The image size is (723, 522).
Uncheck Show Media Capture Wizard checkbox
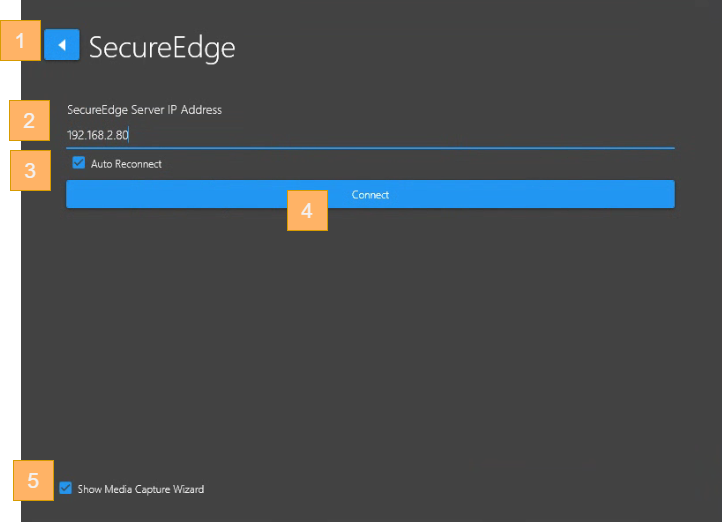coord(65,488)
